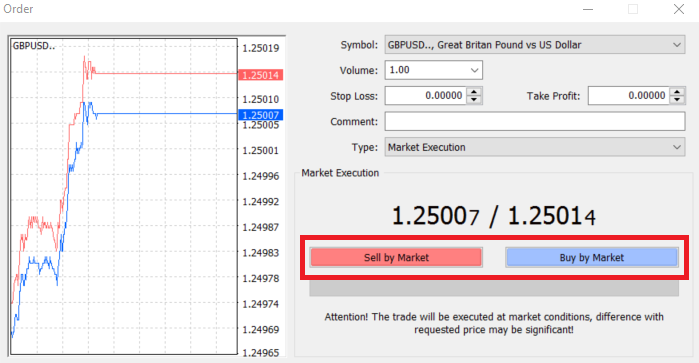The image size is (699, 363).
Task: Click the Sell by Market button
Action: [x=396, y=257]
